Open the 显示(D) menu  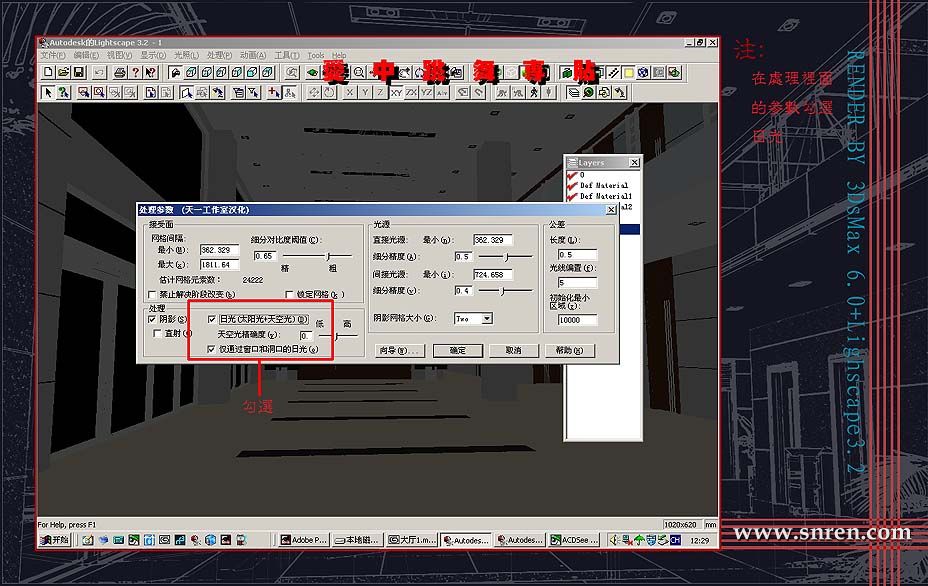[153, 55]
